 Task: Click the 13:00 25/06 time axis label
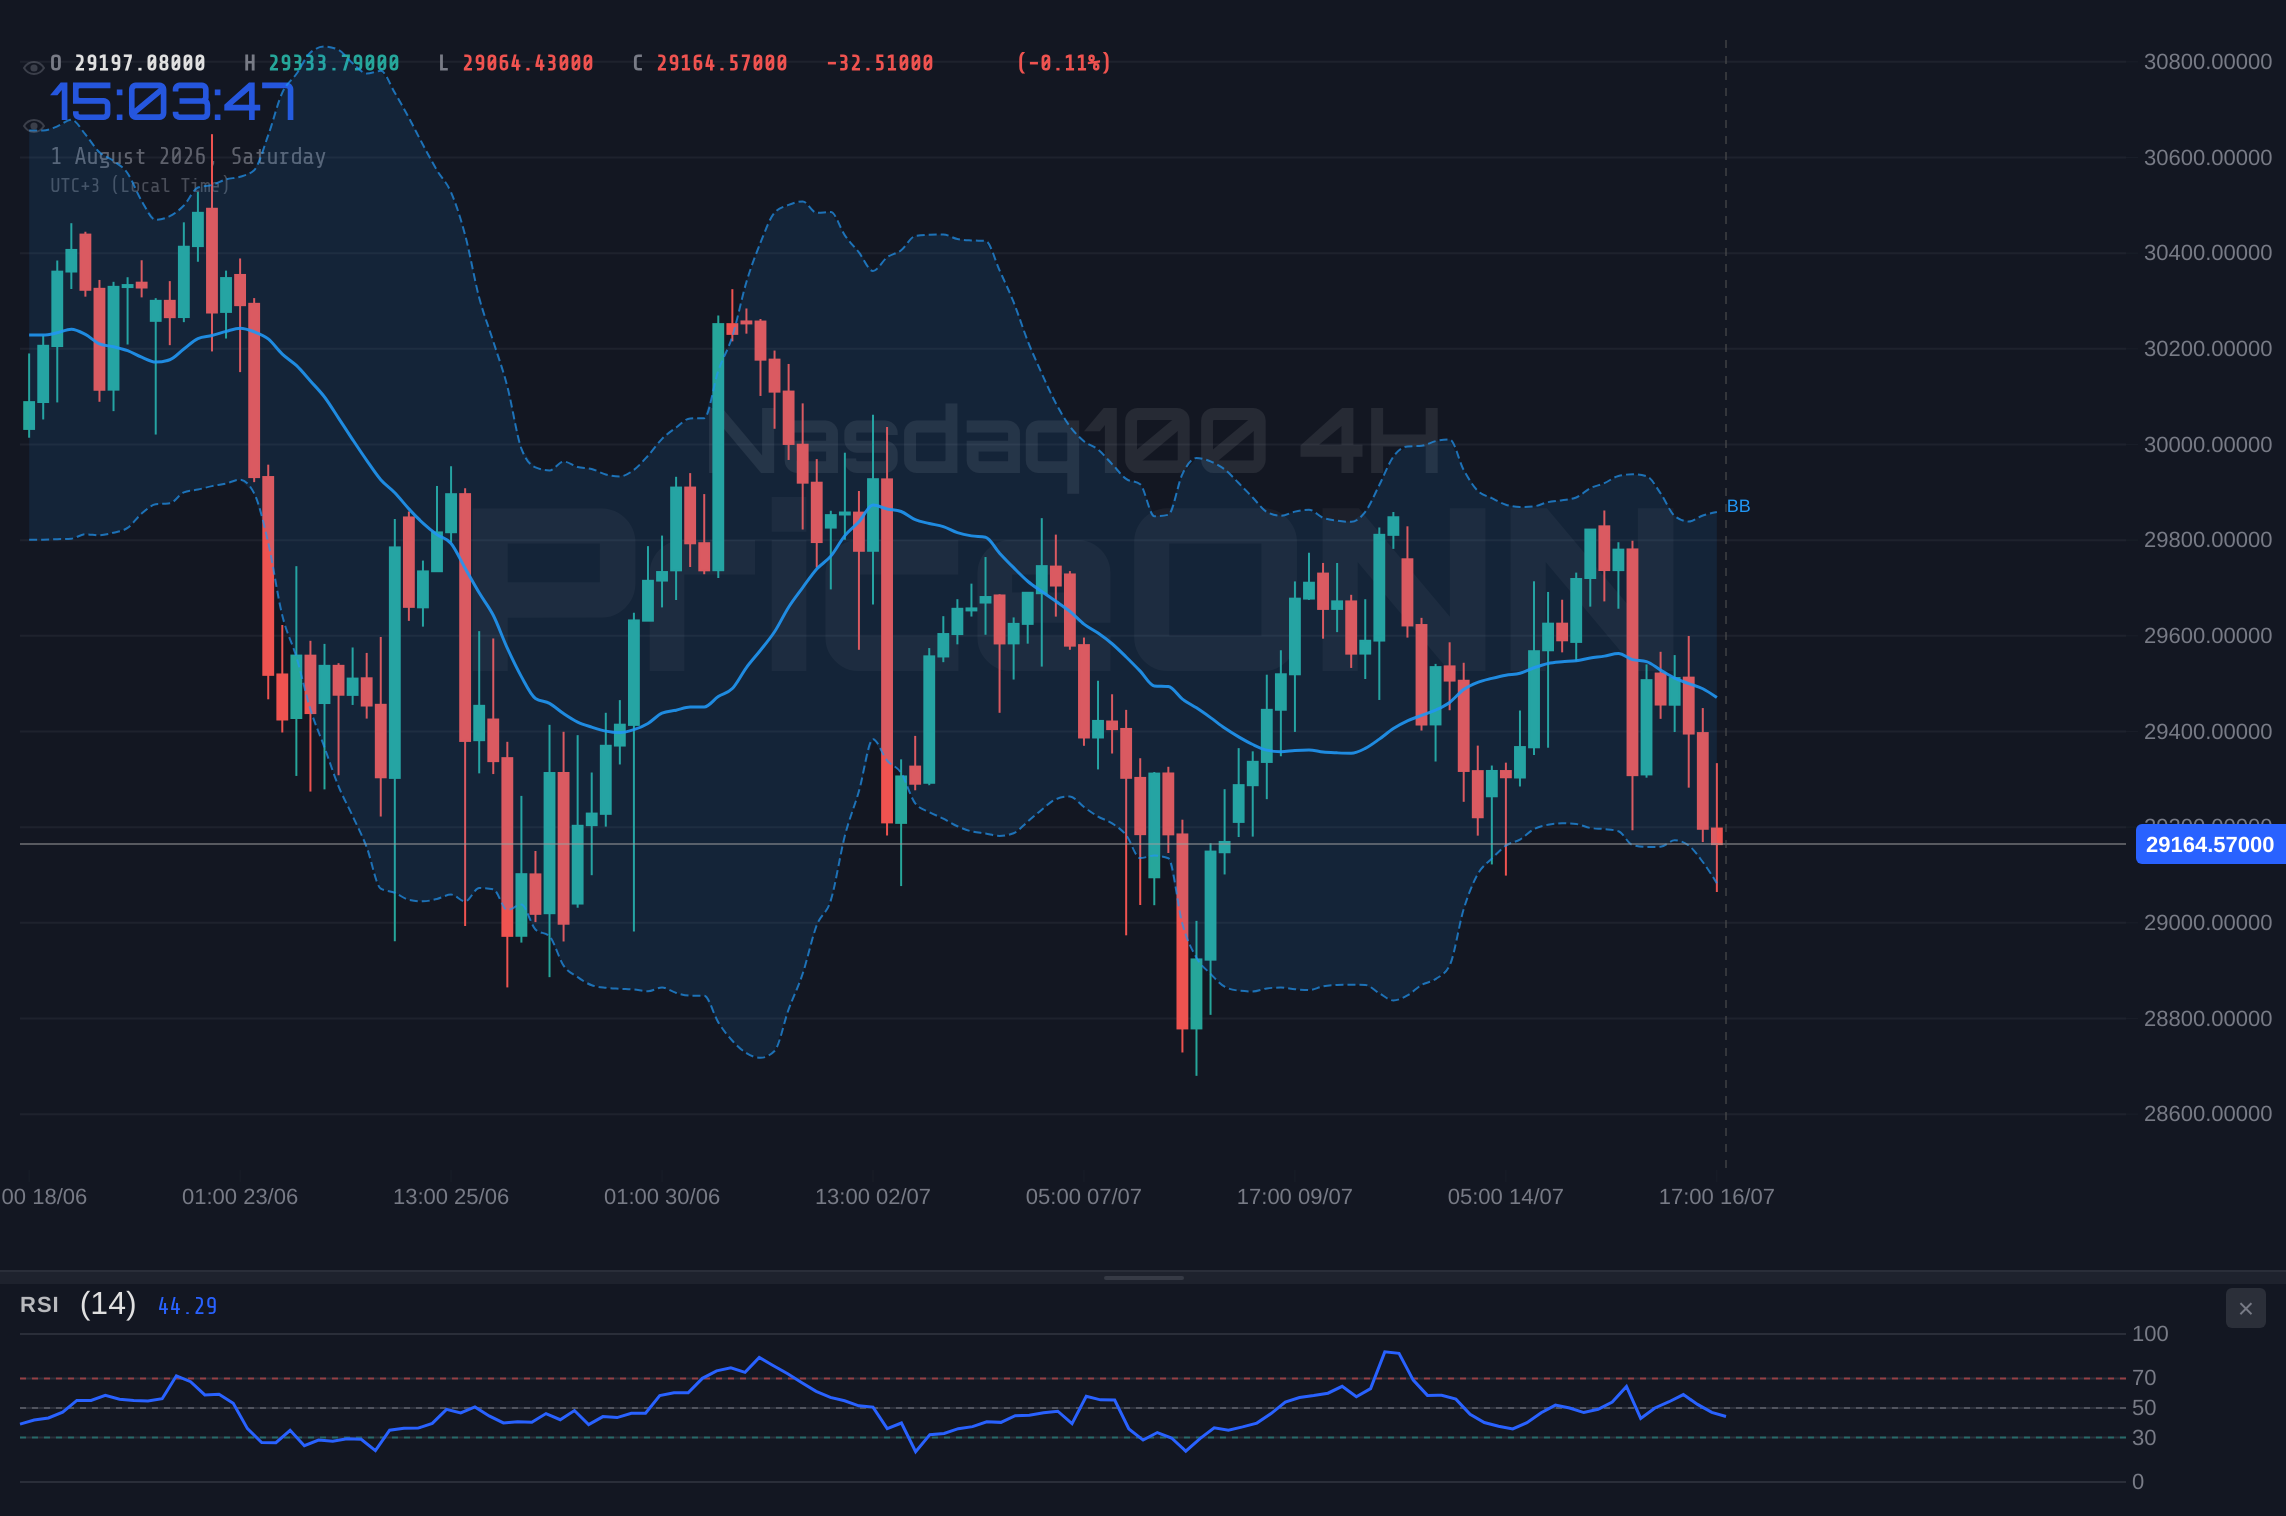pos(451,1196)
